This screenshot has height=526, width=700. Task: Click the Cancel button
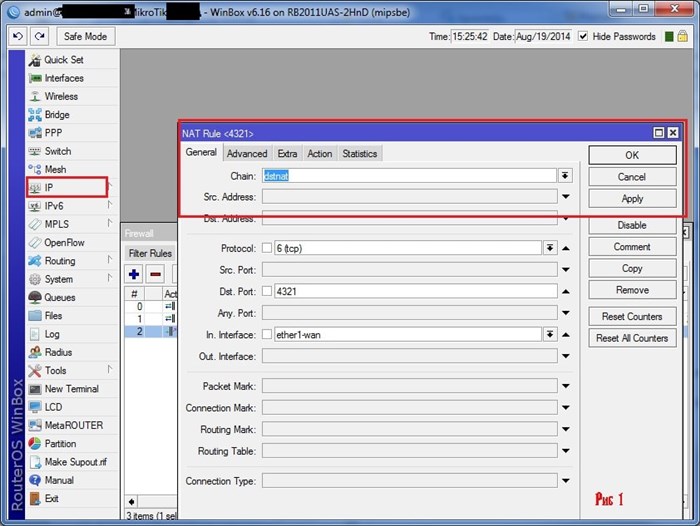[632, 177]
